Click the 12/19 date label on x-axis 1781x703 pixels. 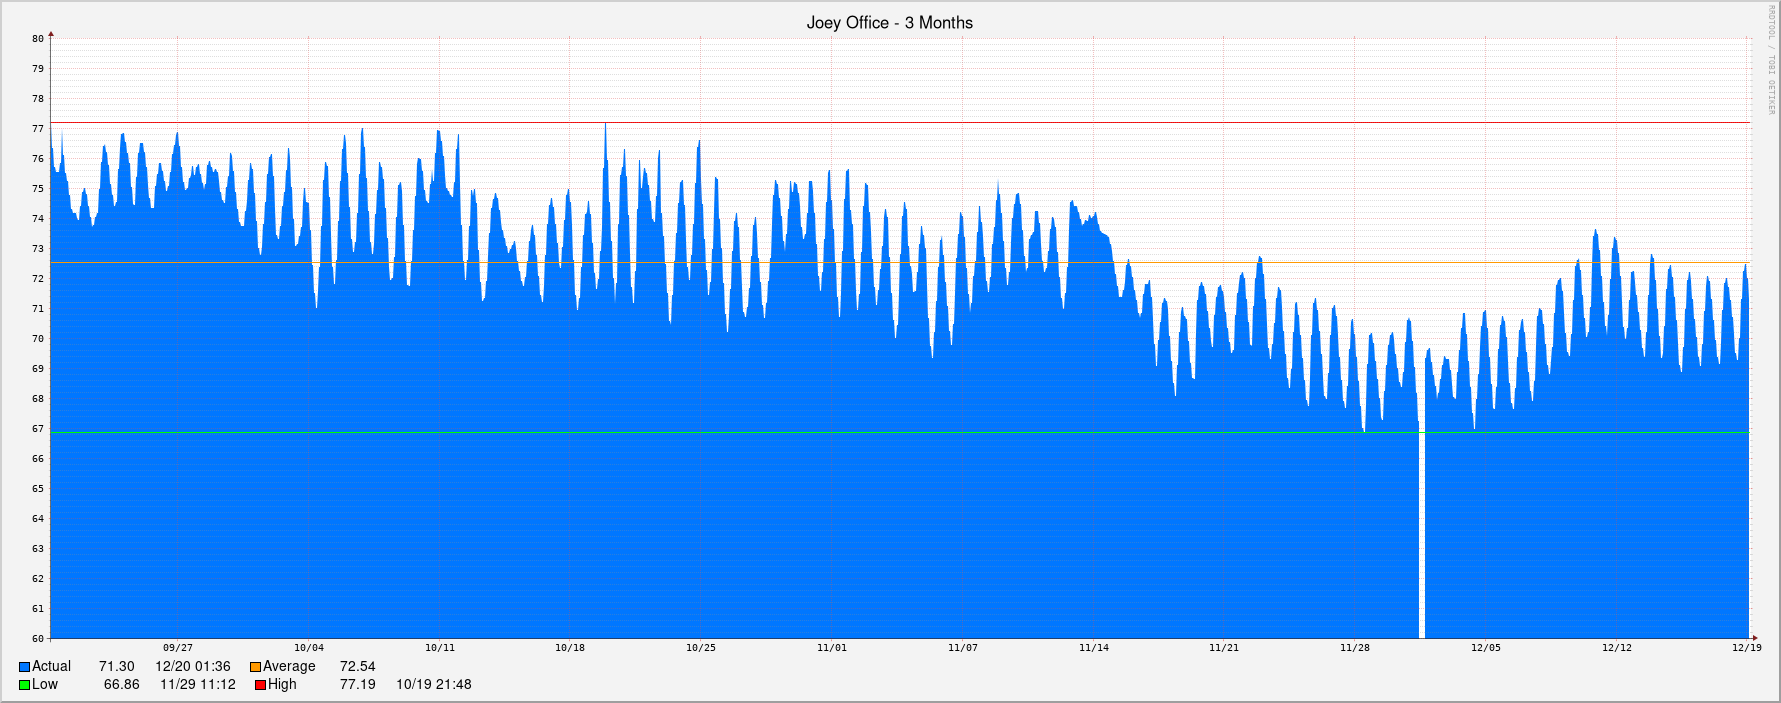click(x=1746, y=648)
